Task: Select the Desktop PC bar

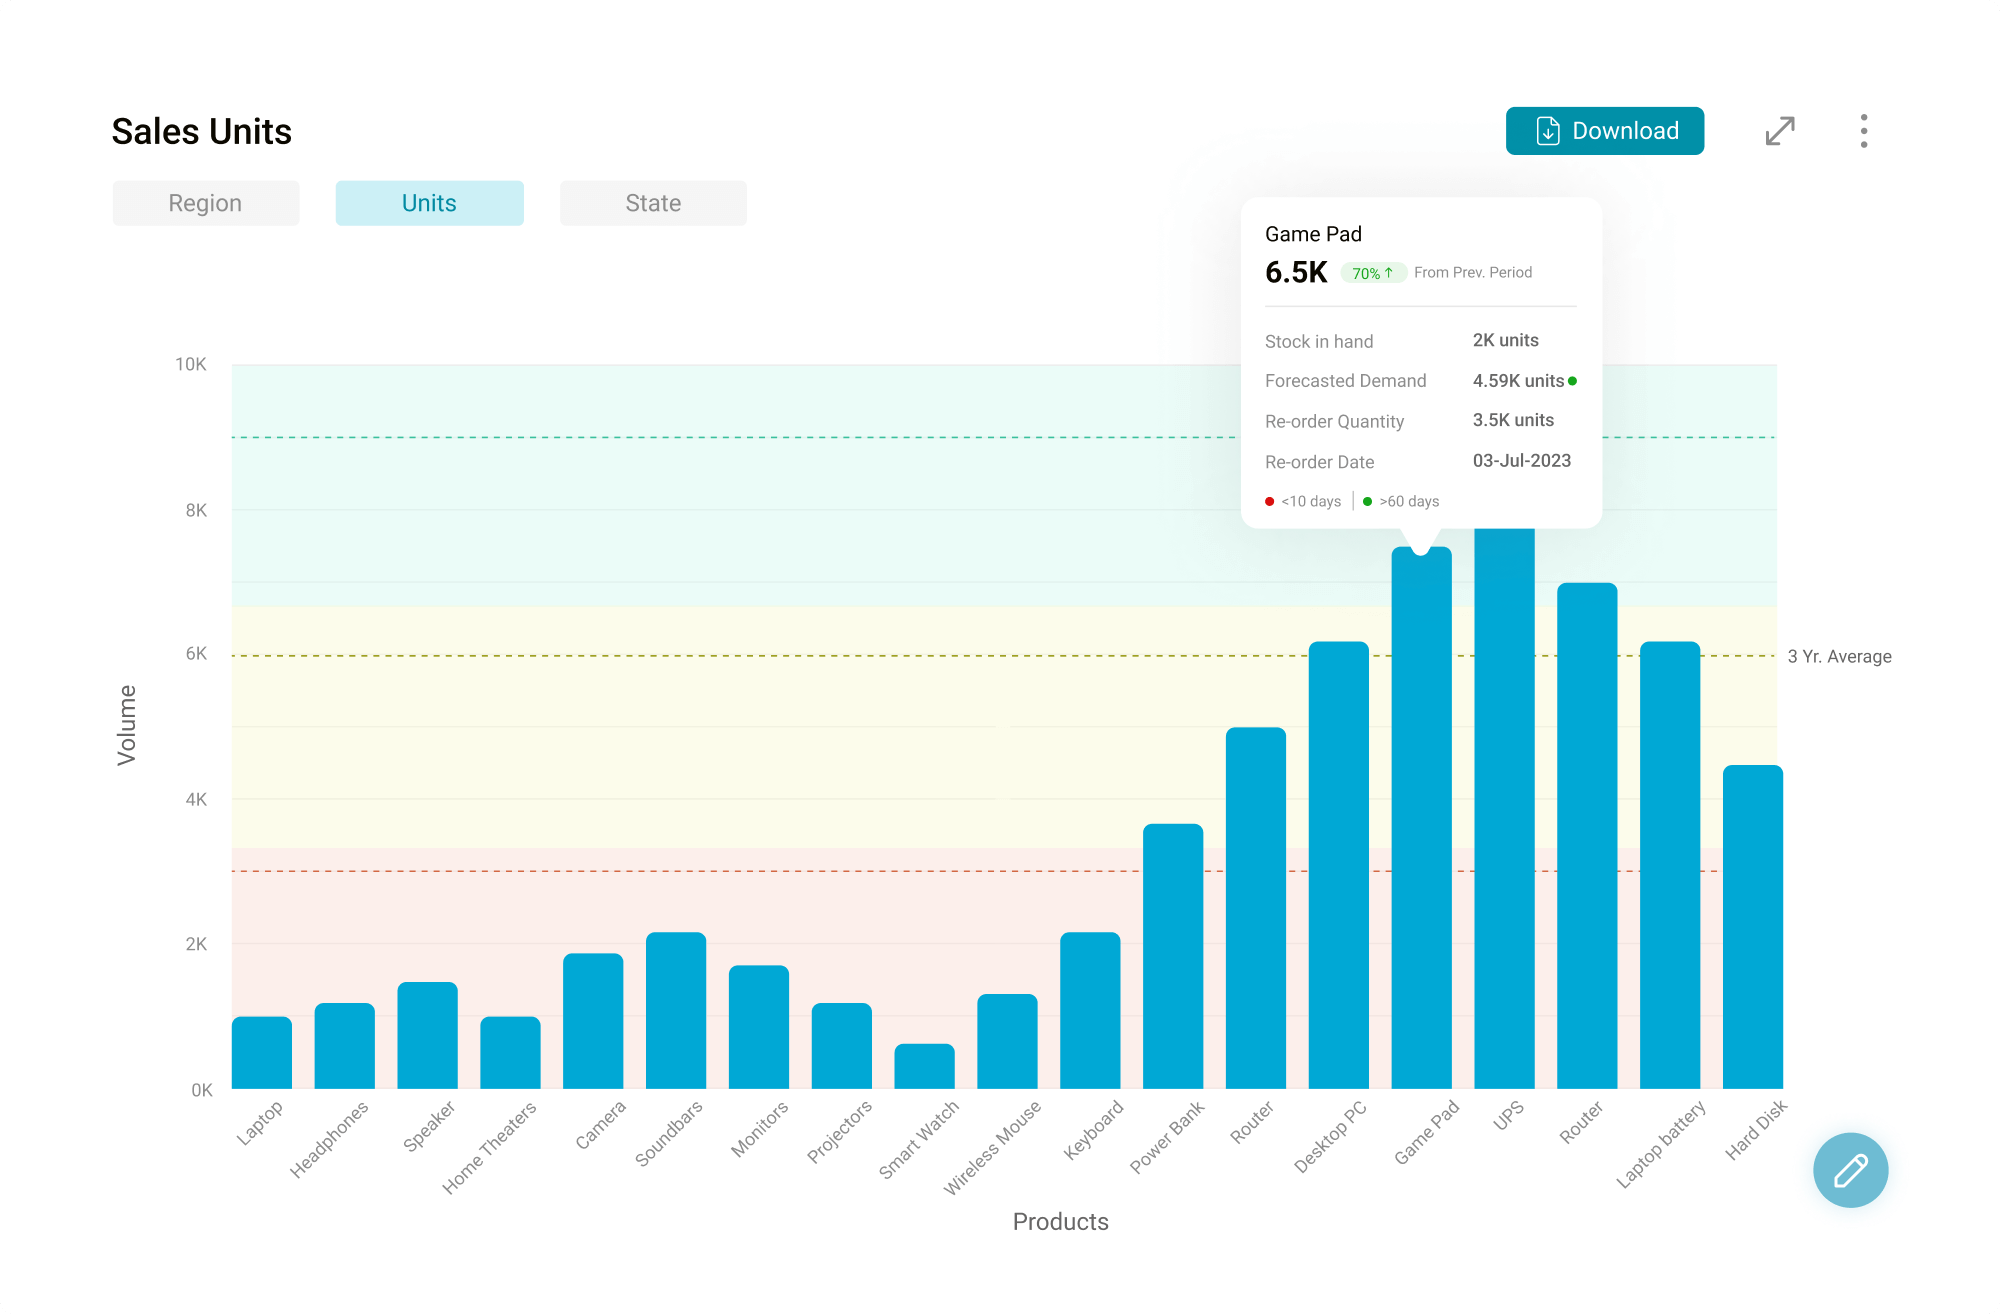Action: tap(1339, 865)
